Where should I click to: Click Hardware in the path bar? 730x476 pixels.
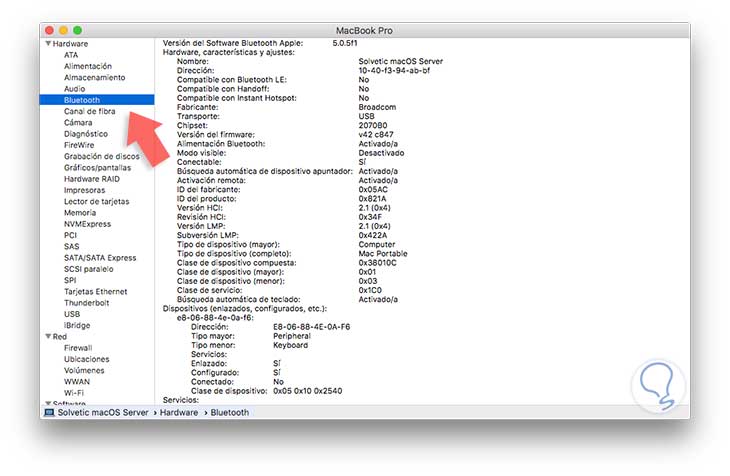[179, 412]
